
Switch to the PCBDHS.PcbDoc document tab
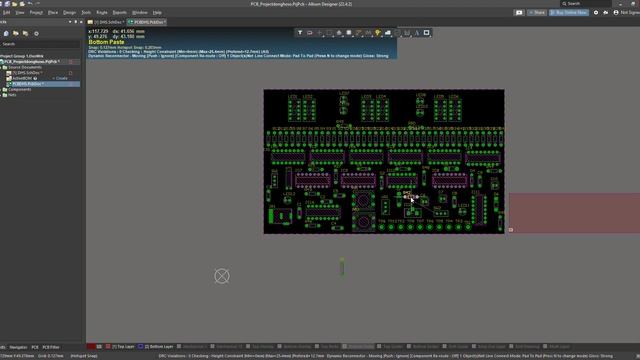pyautogui.click(x=147, y=22)
